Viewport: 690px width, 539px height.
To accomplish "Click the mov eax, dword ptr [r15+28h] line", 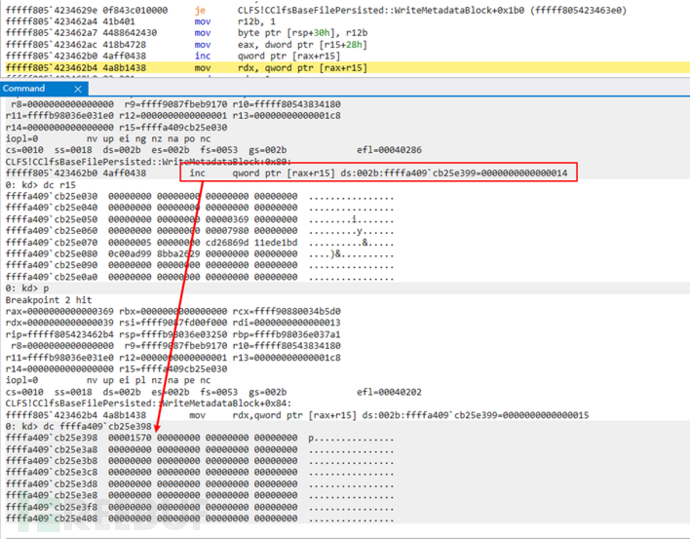I will [281, 44].
